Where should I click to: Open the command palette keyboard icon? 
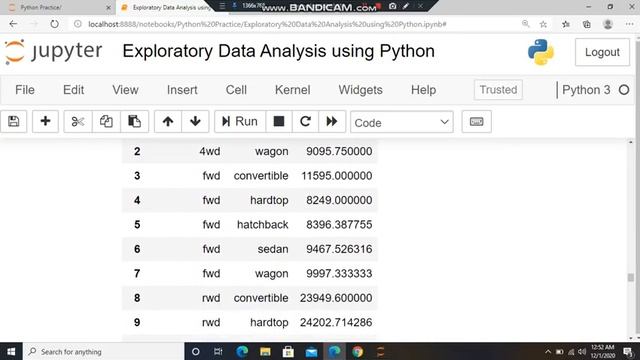[476, 122]
